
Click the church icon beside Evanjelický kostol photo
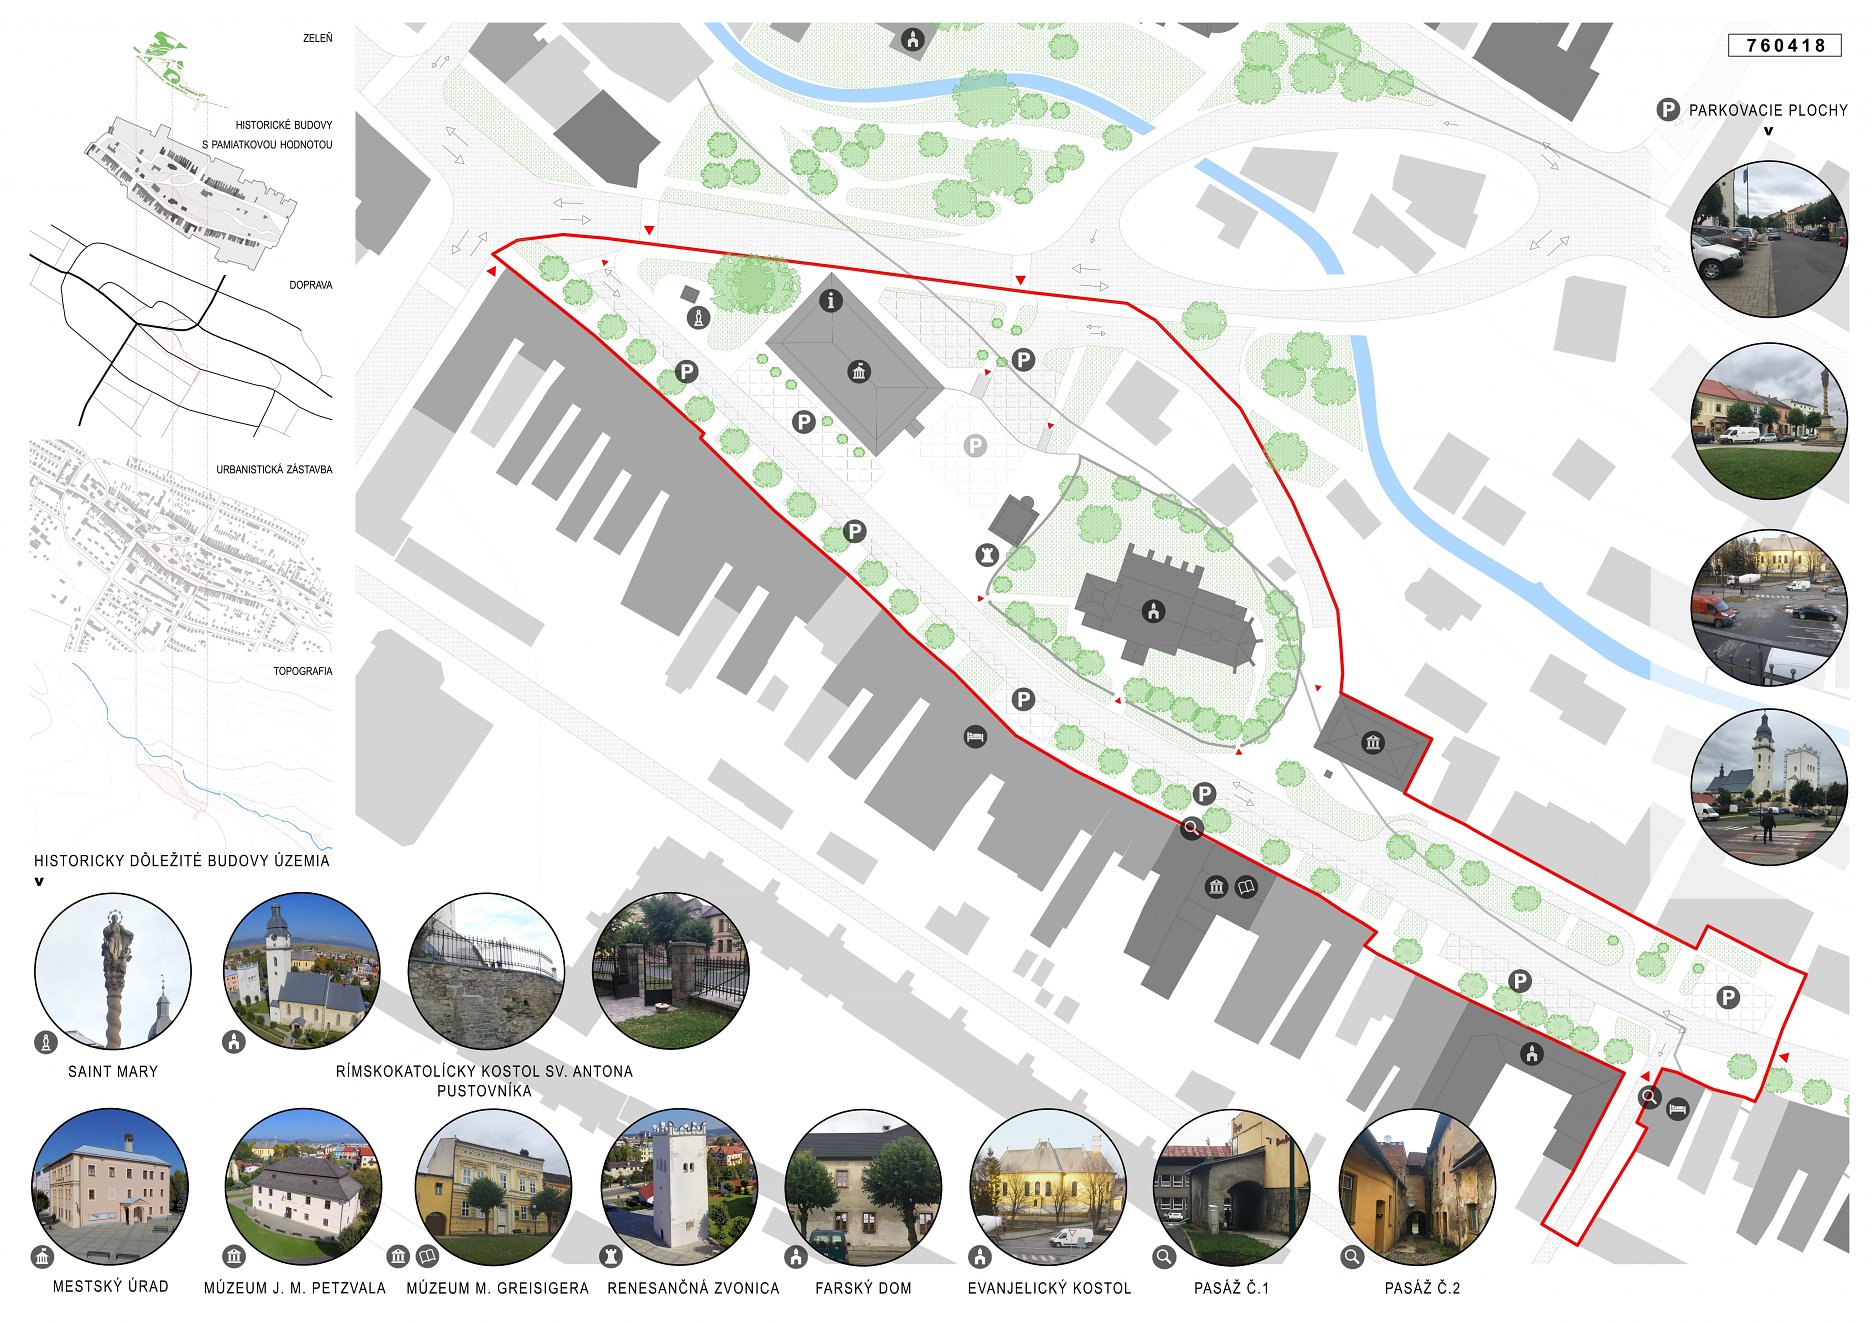click(980, 1256)
